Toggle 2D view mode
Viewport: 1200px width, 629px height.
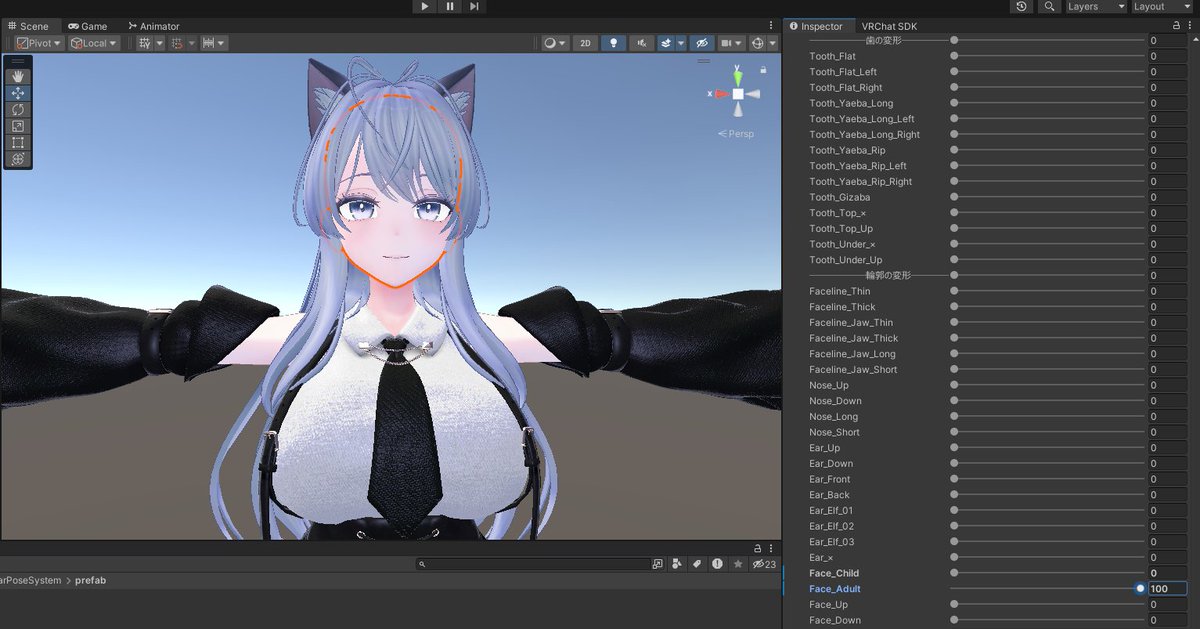tap(586, 43)
